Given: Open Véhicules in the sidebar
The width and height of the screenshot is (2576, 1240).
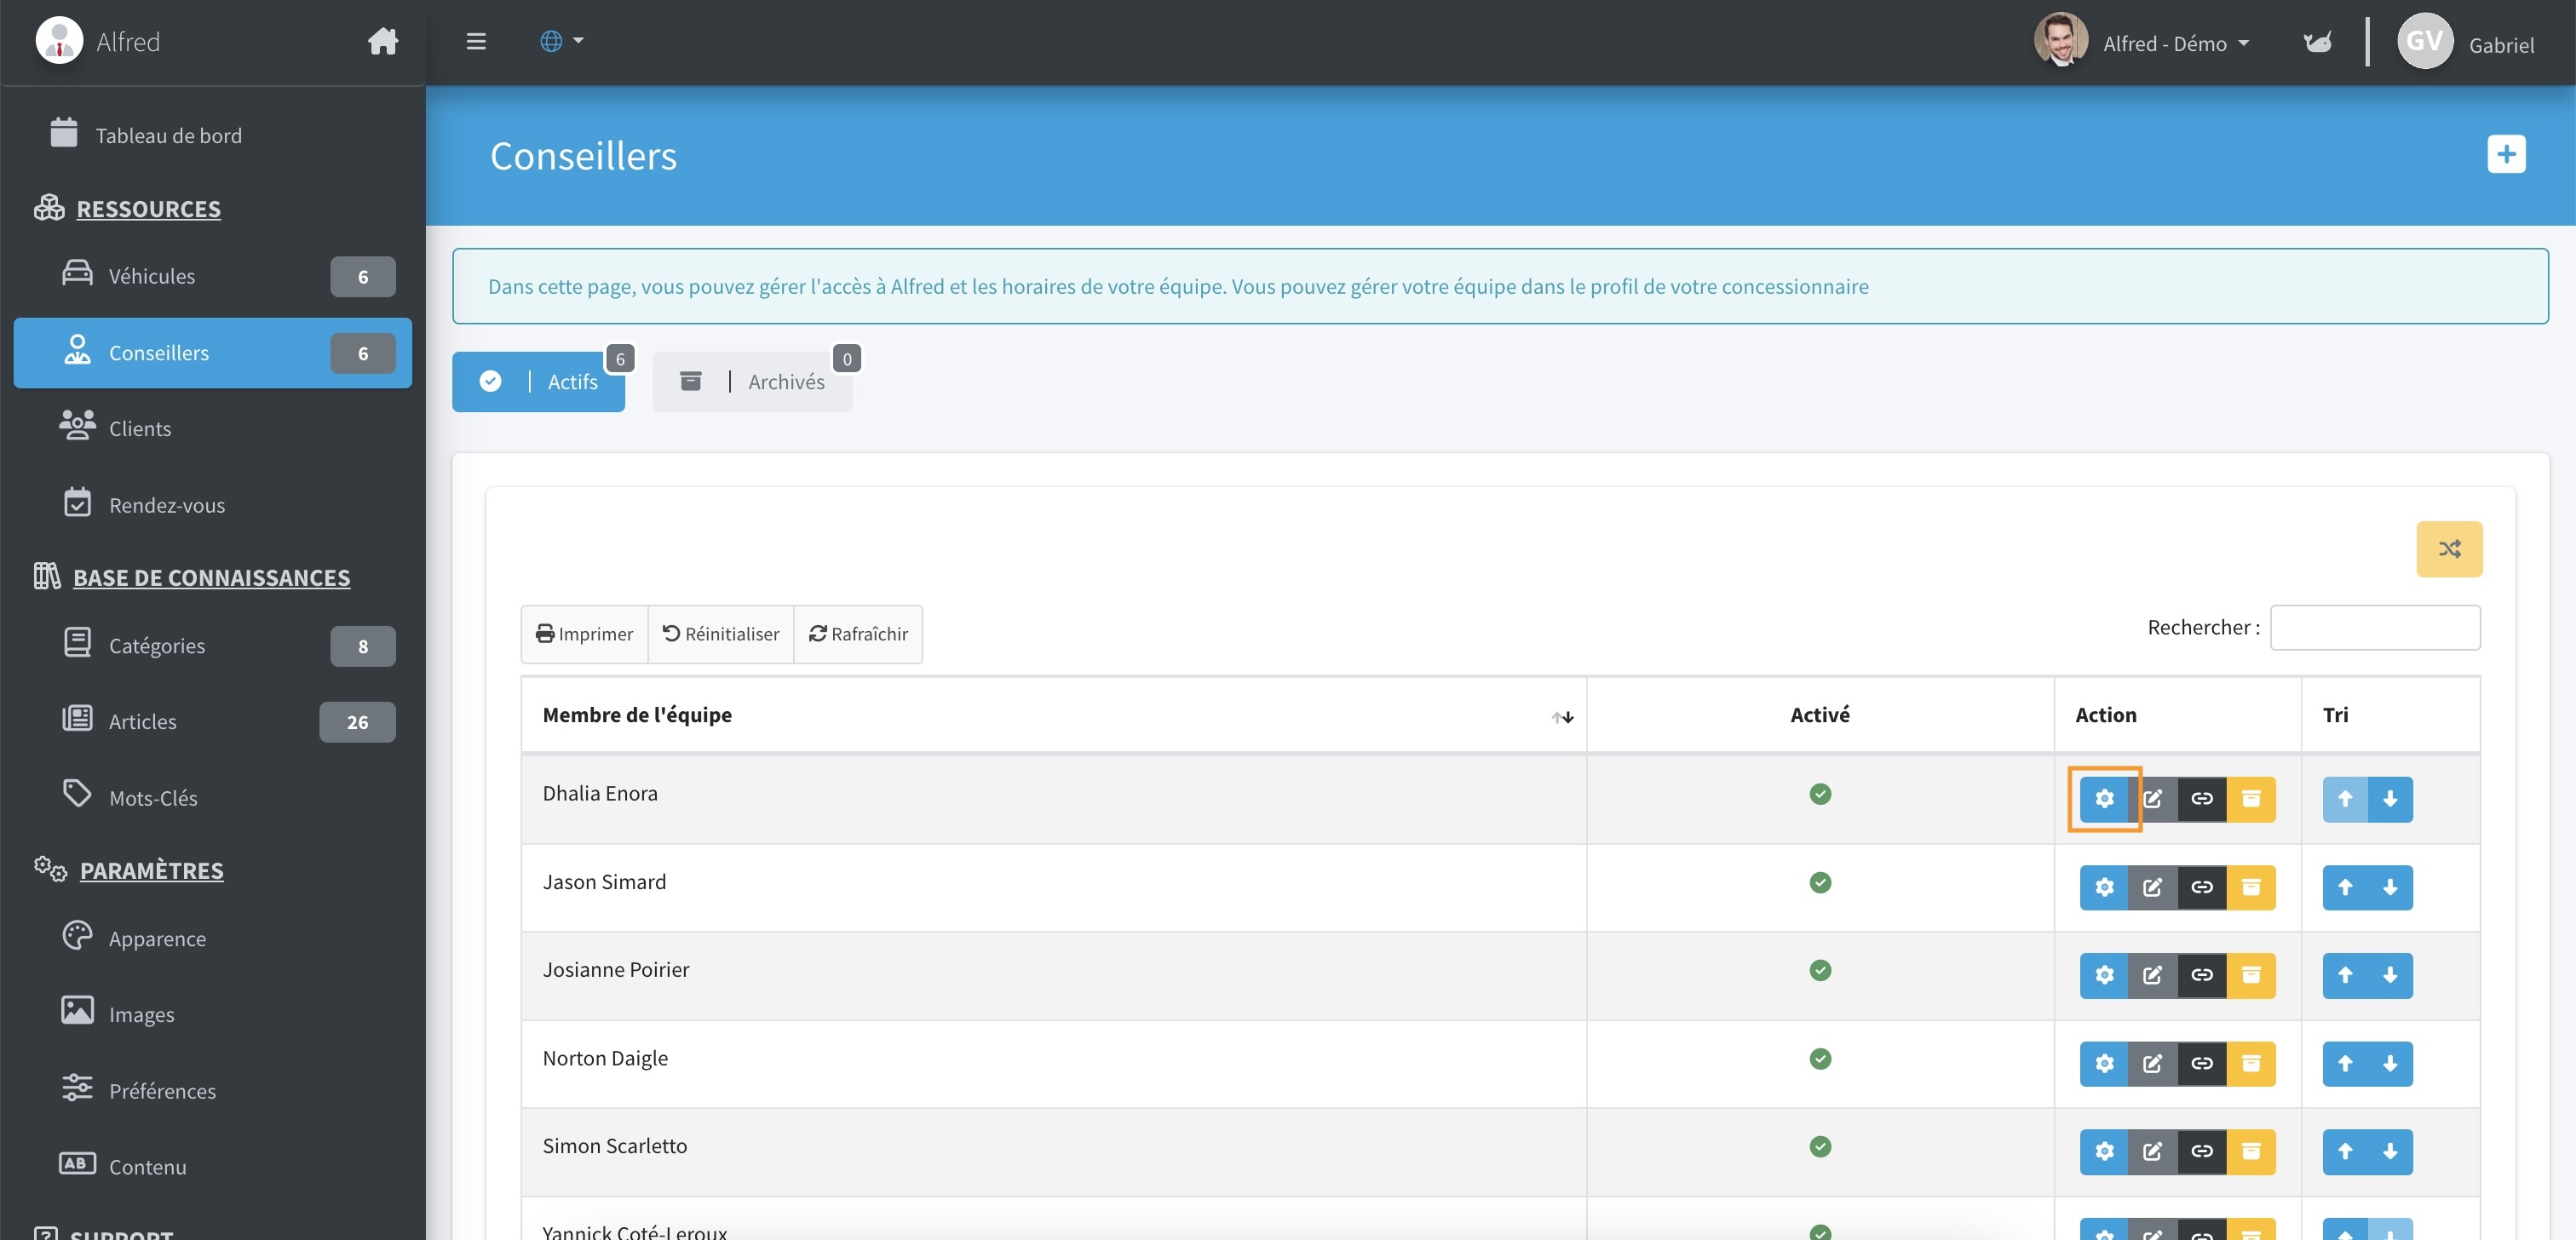Looking at the screenshot, I should click(152, 276).
